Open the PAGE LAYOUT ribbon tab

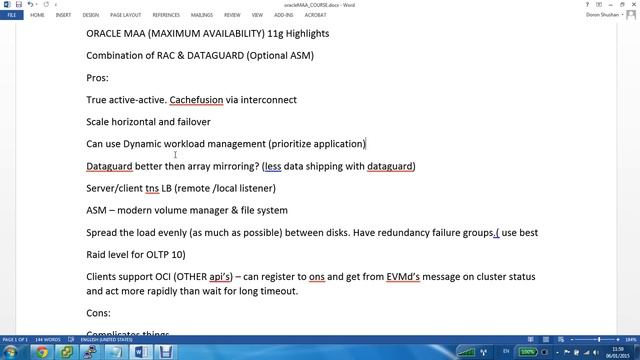click(125, 15)
